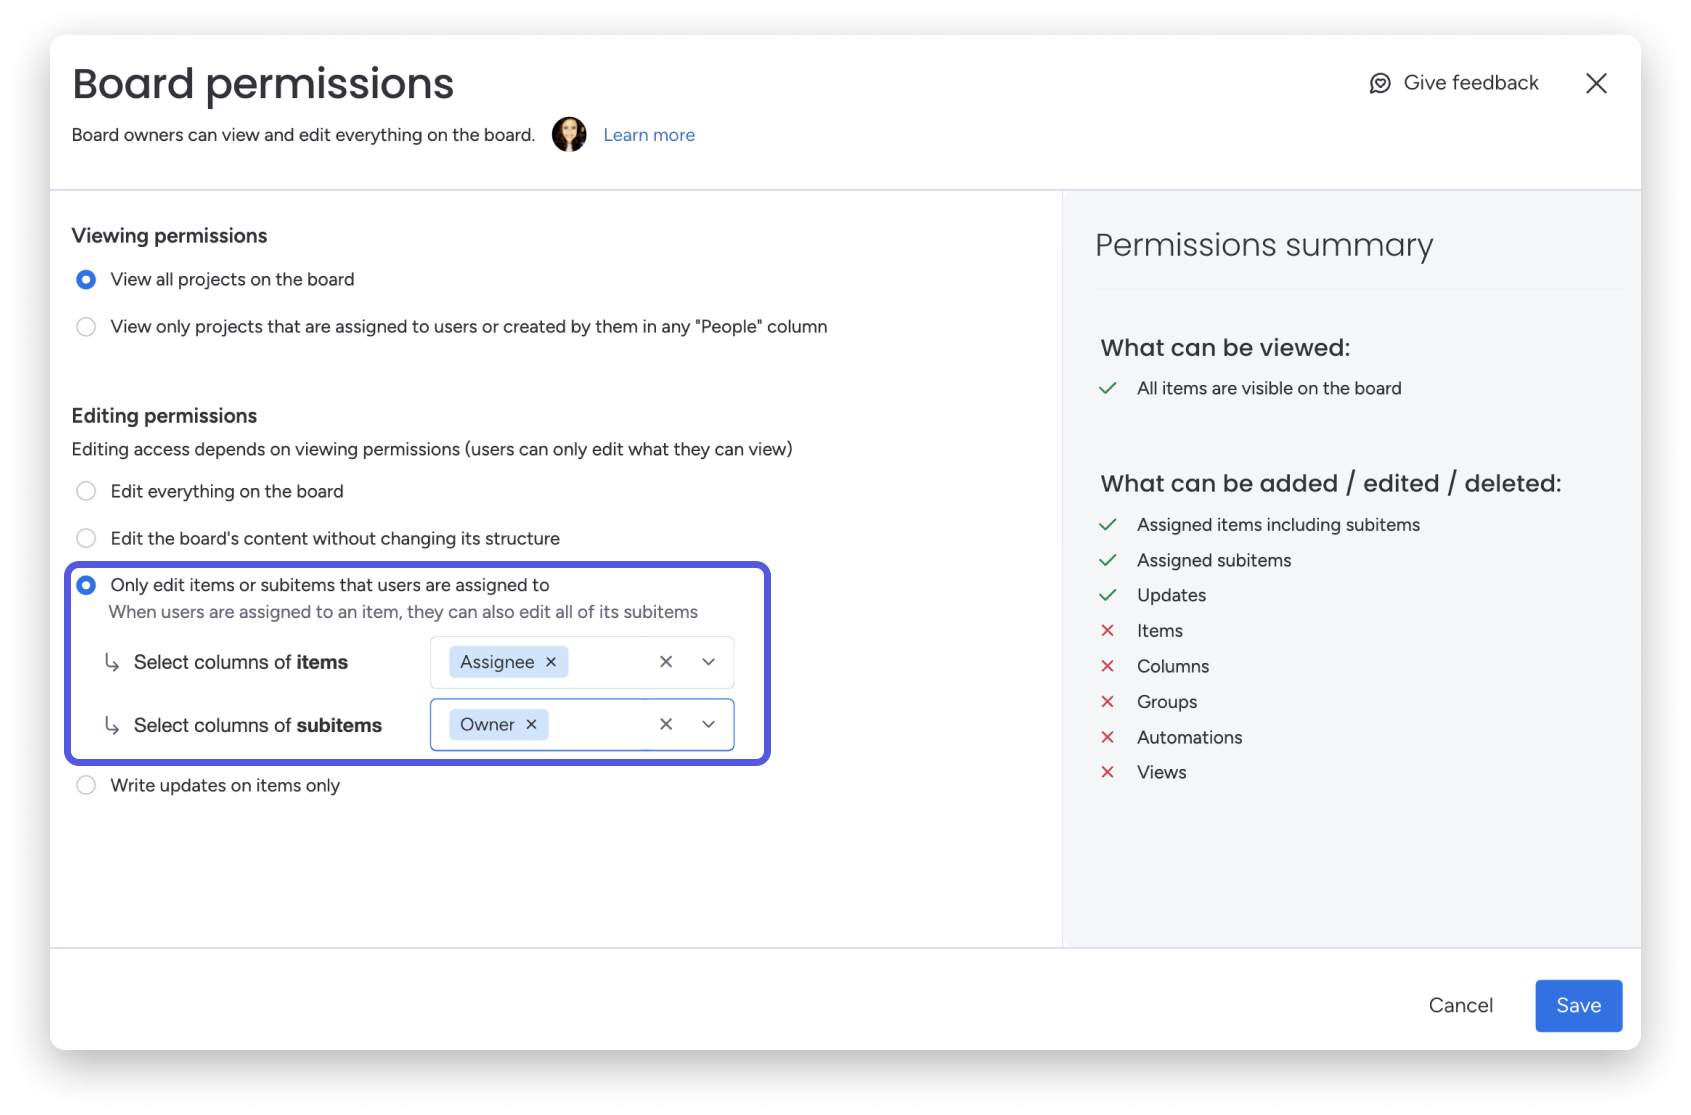Open the Learn more link

click(649, 134)
